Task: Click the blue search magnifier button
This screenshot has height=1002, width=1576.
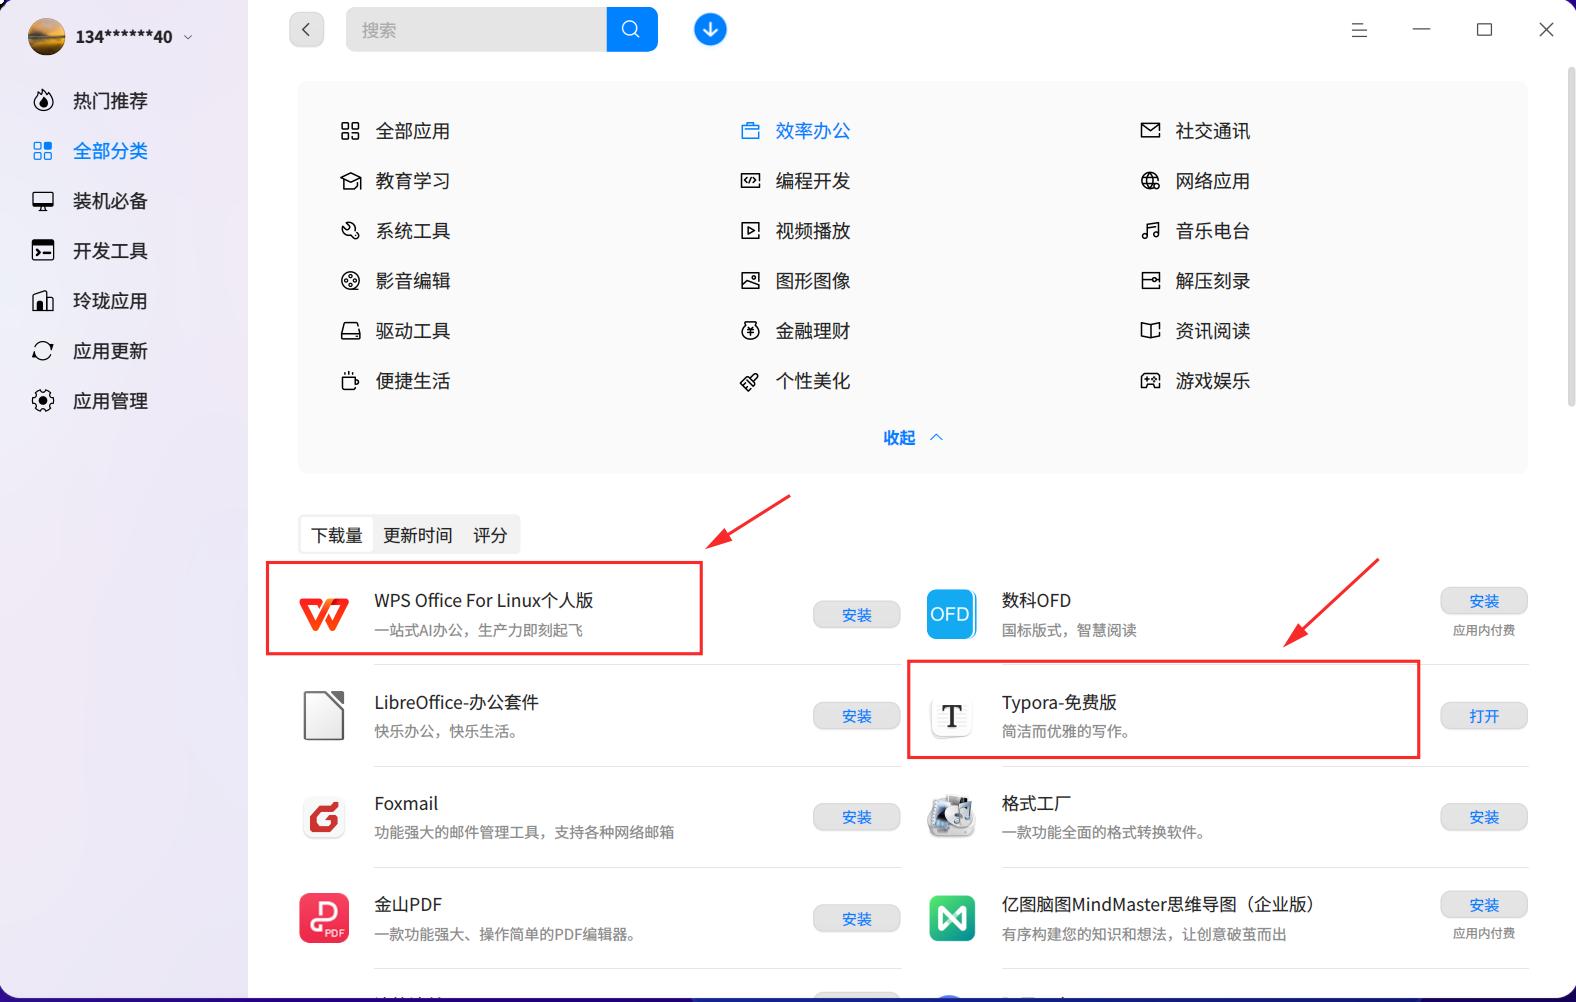Action: click(x=632, y=30)
